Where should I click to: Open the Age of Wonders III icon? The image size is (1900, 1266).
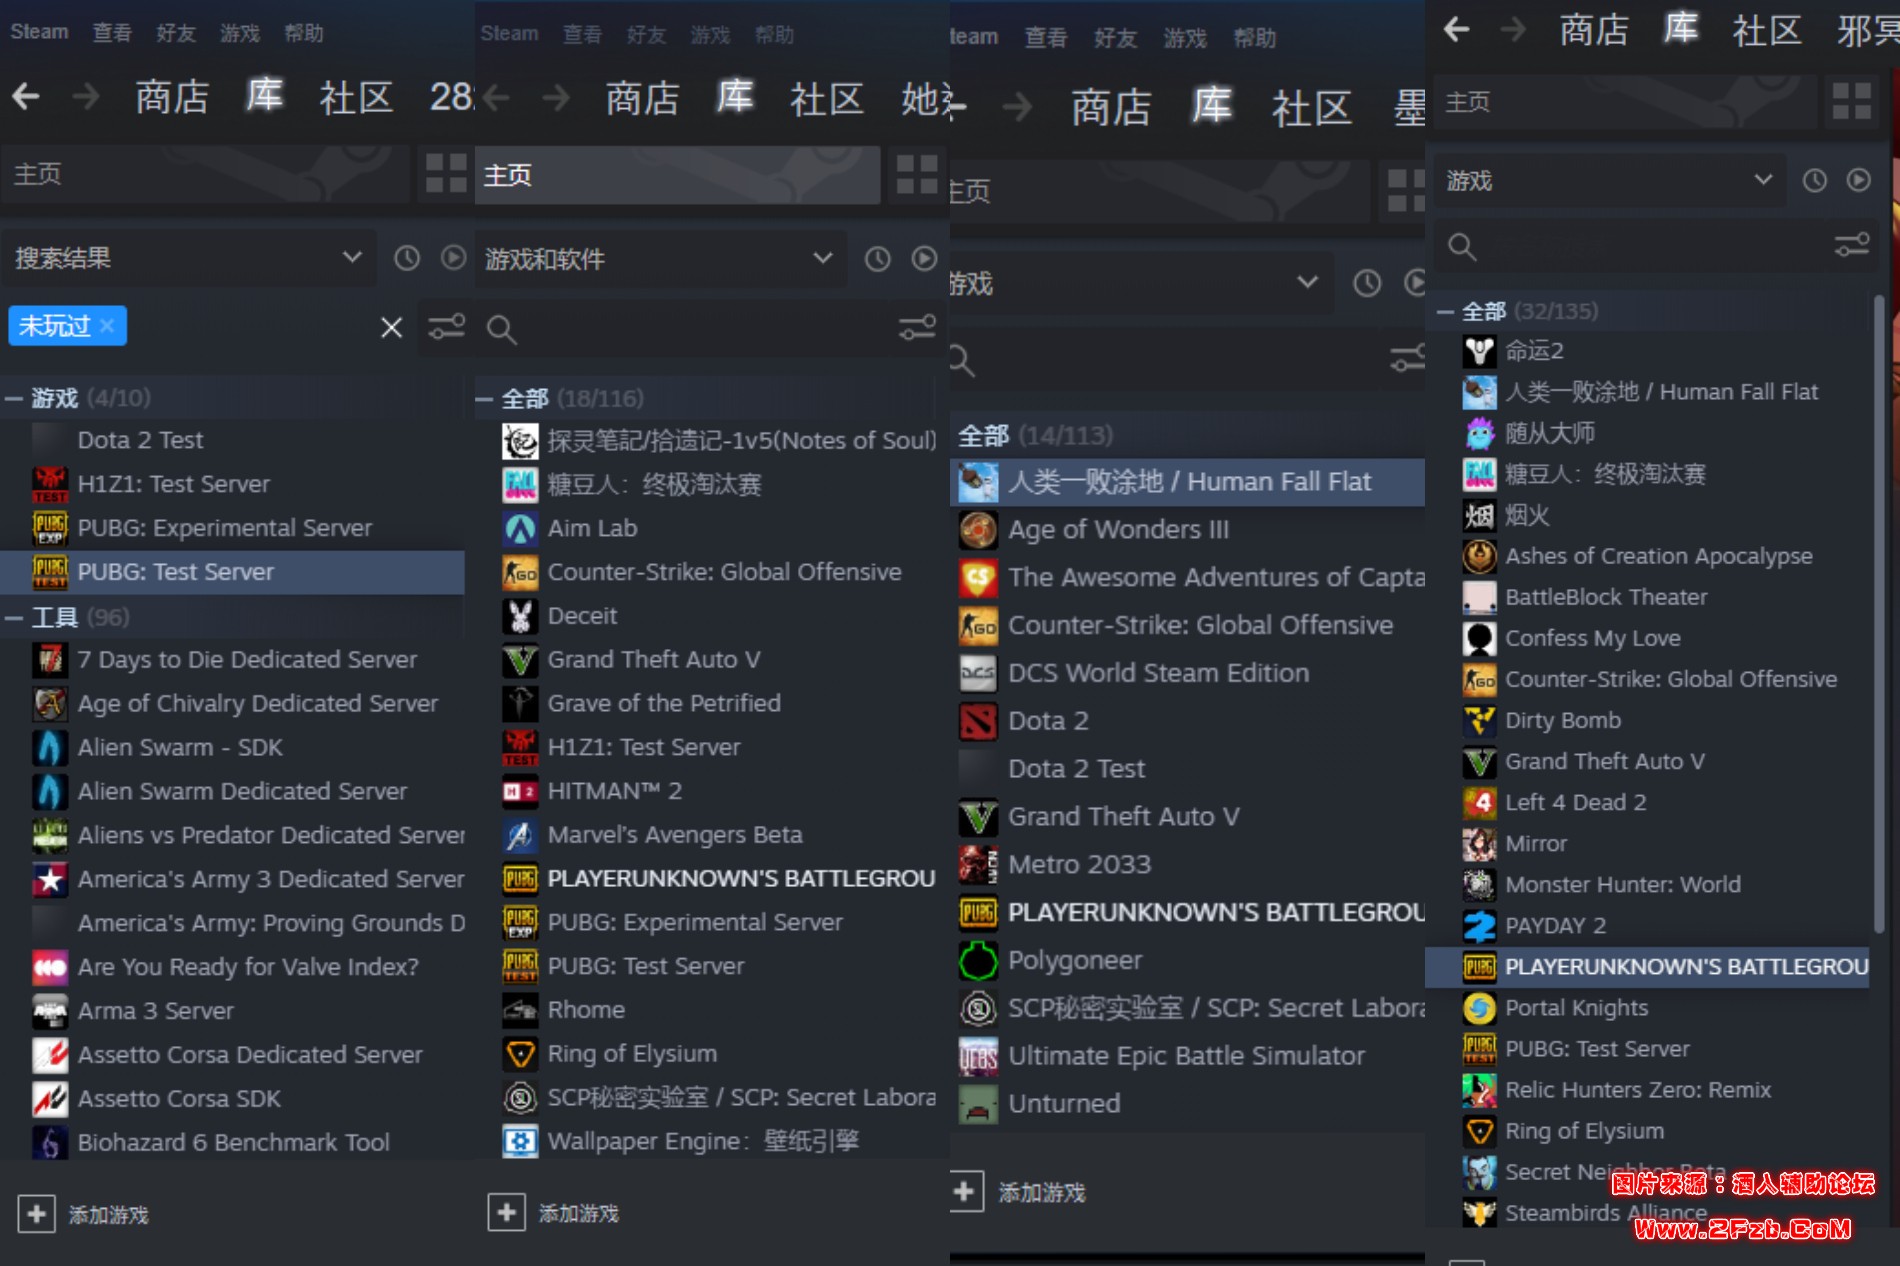[978, 530]
